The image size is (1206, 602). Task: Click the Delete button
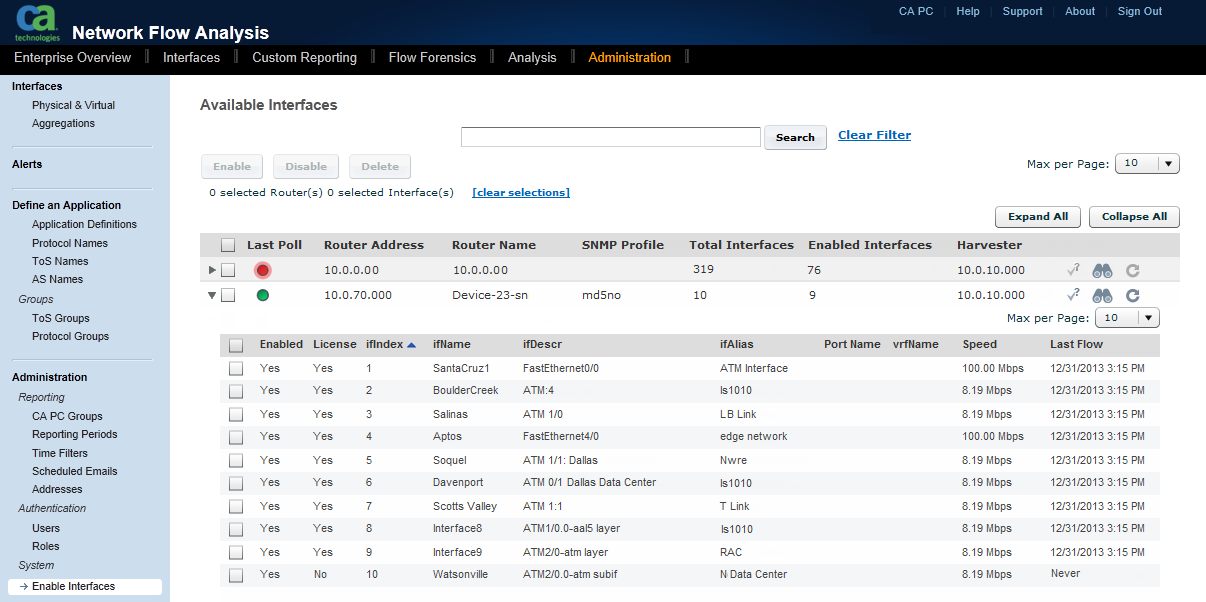click(x=380, y=167)
